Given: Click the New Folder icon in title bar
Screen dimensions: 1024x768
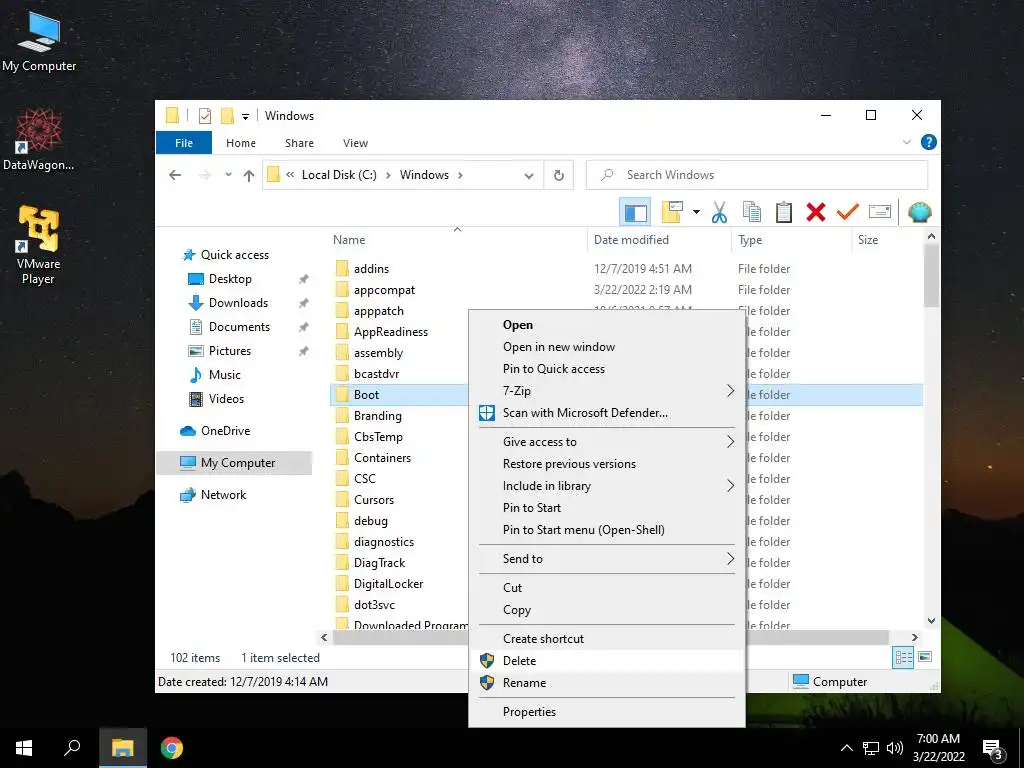Looking at the screenshot, I should [227, 116].
